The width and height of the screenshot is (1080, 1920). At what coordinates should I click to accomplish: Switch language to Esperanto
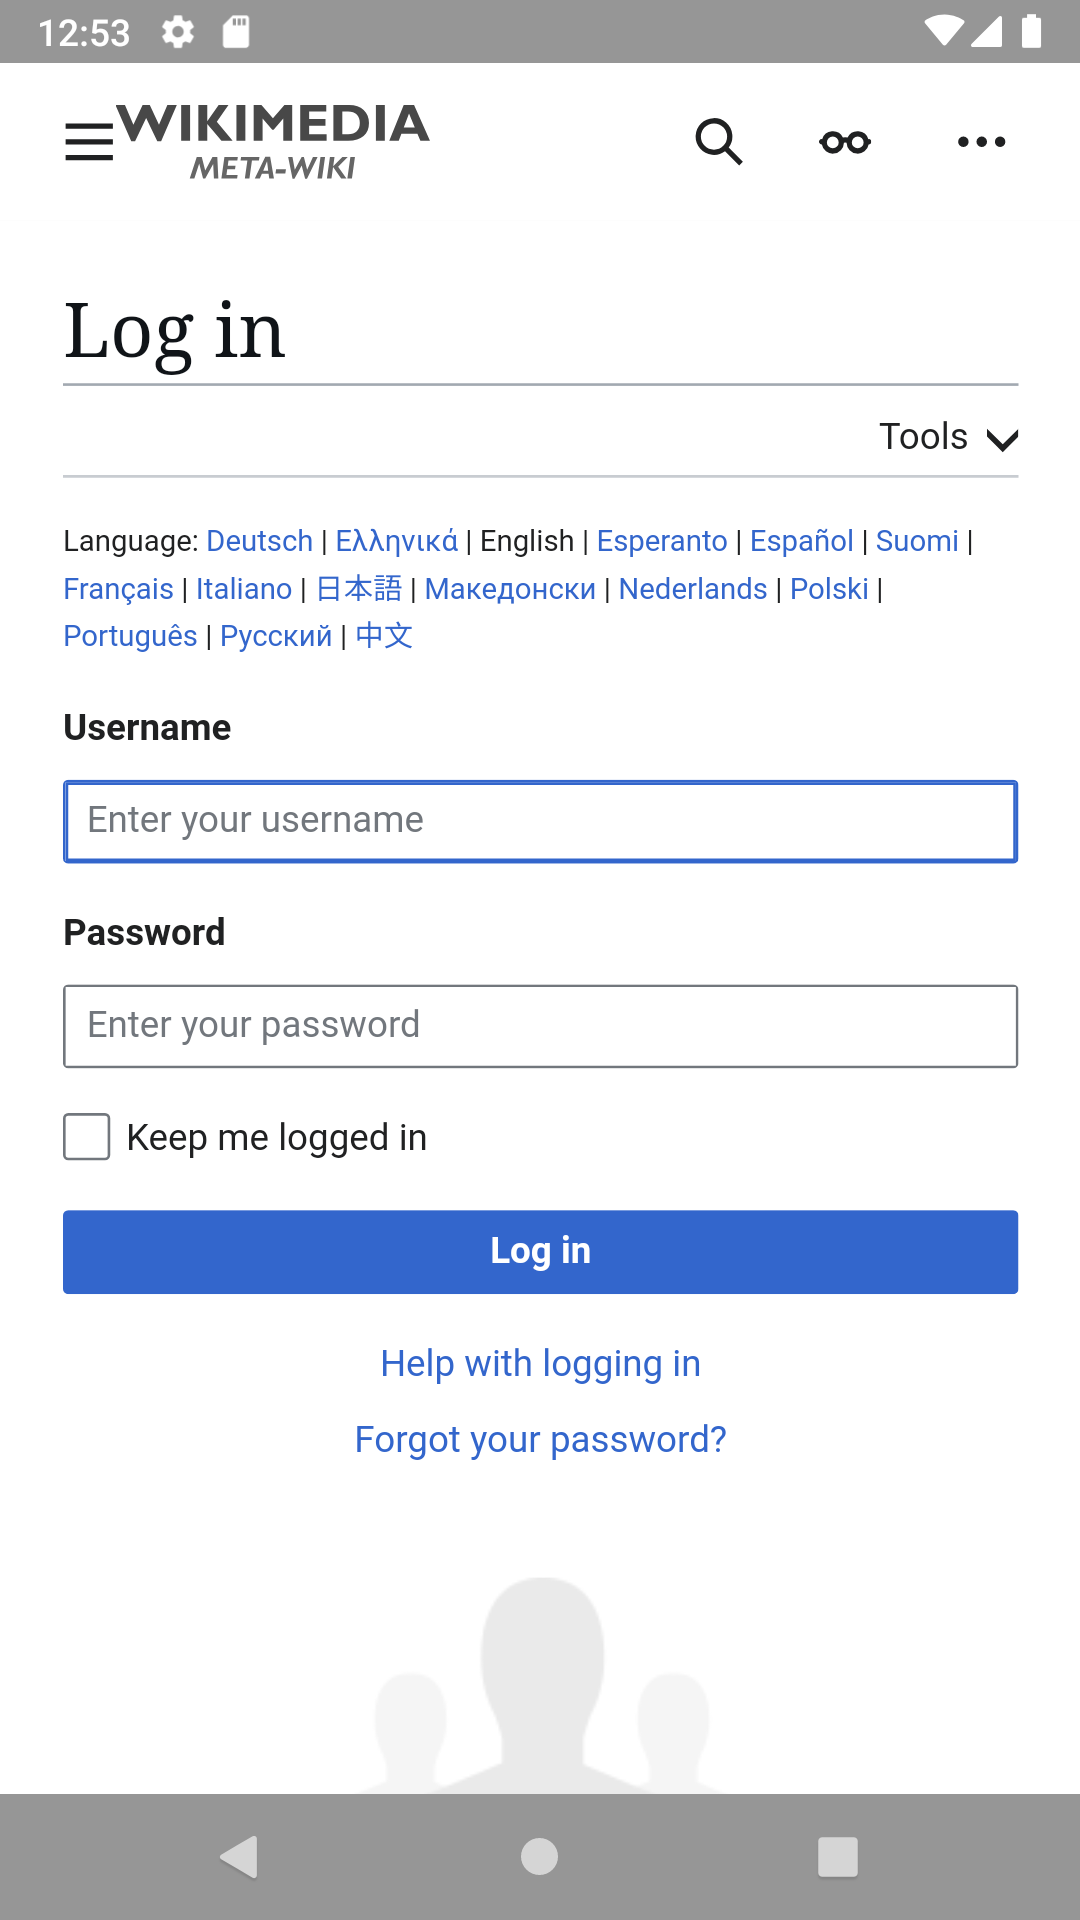[662, 541]
